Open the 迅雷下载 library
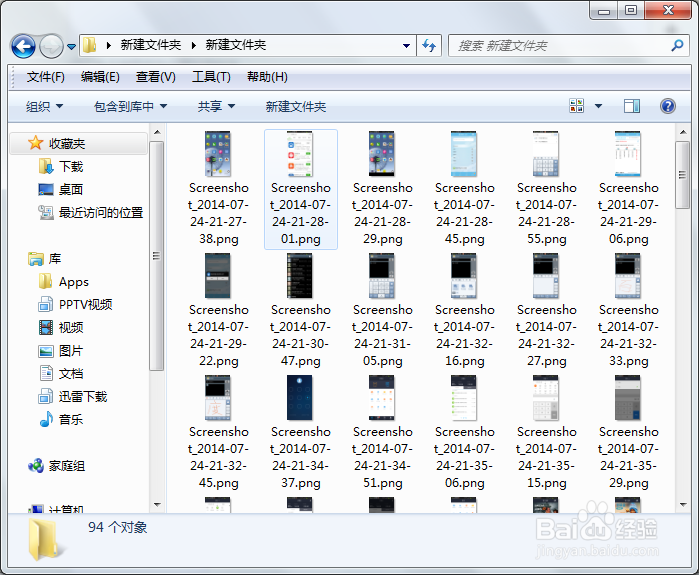699x575 pixels. [x=73, y=396]
